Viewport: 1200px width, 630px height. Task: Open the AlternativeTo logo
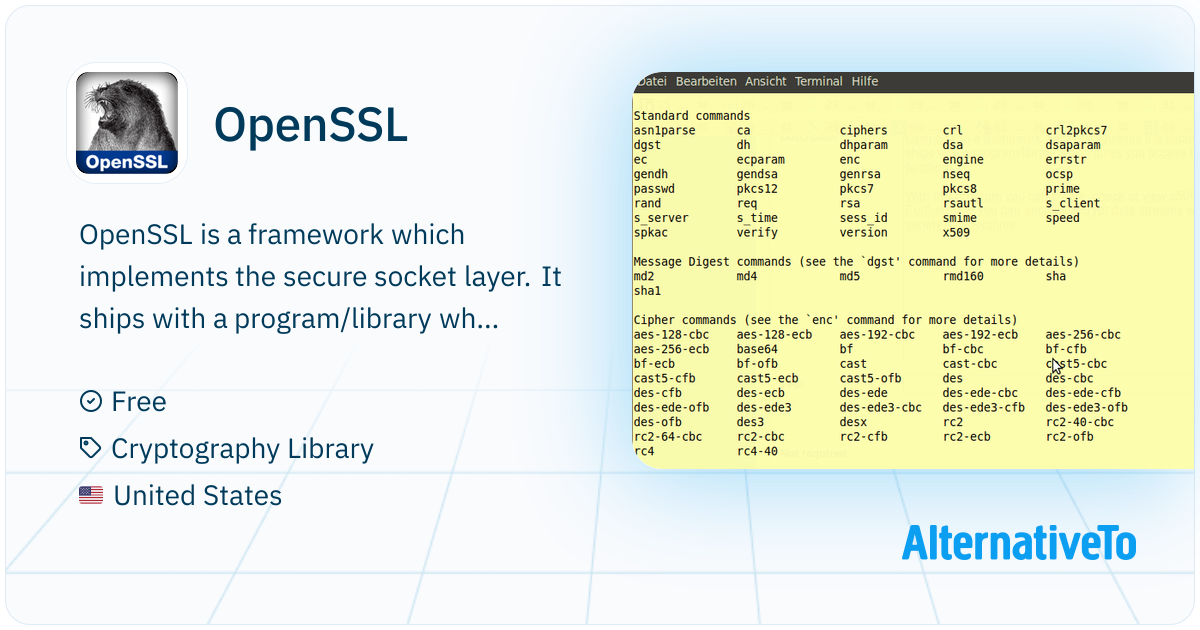coord(1019,542)
